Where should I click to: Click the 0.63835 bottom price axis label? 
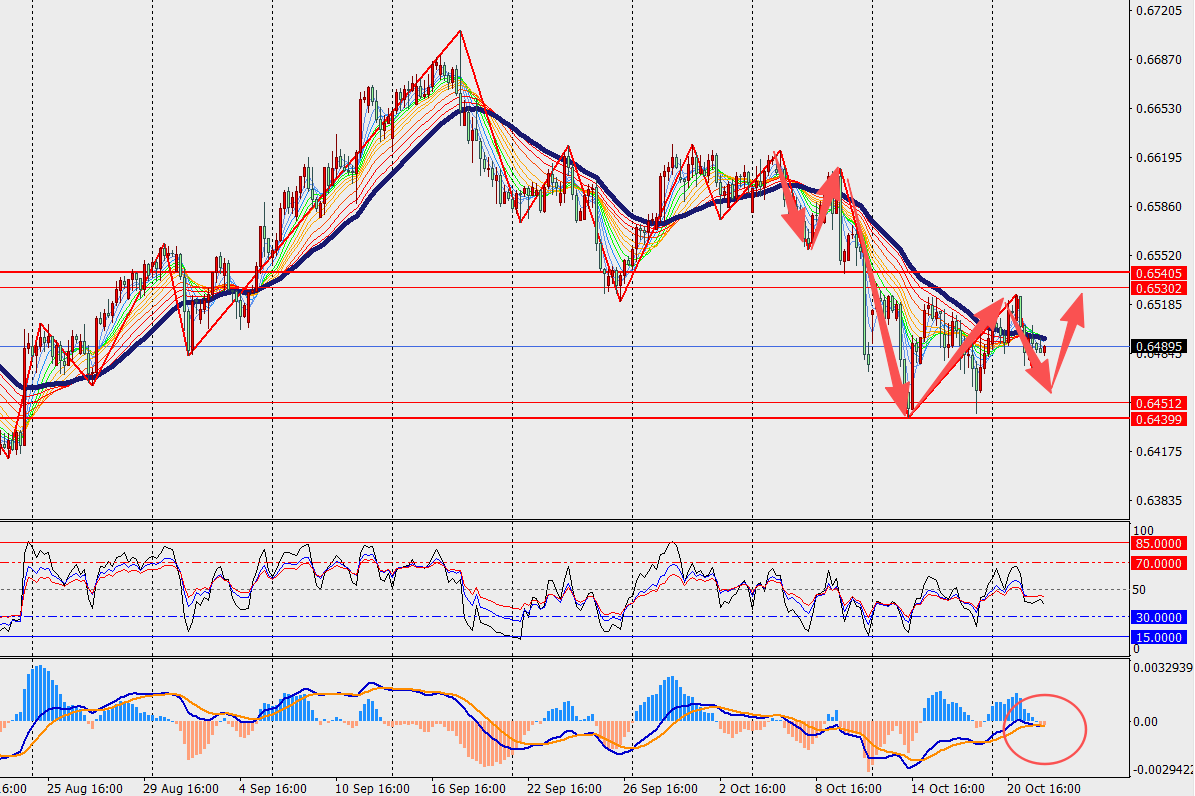tap(1159, 500)
